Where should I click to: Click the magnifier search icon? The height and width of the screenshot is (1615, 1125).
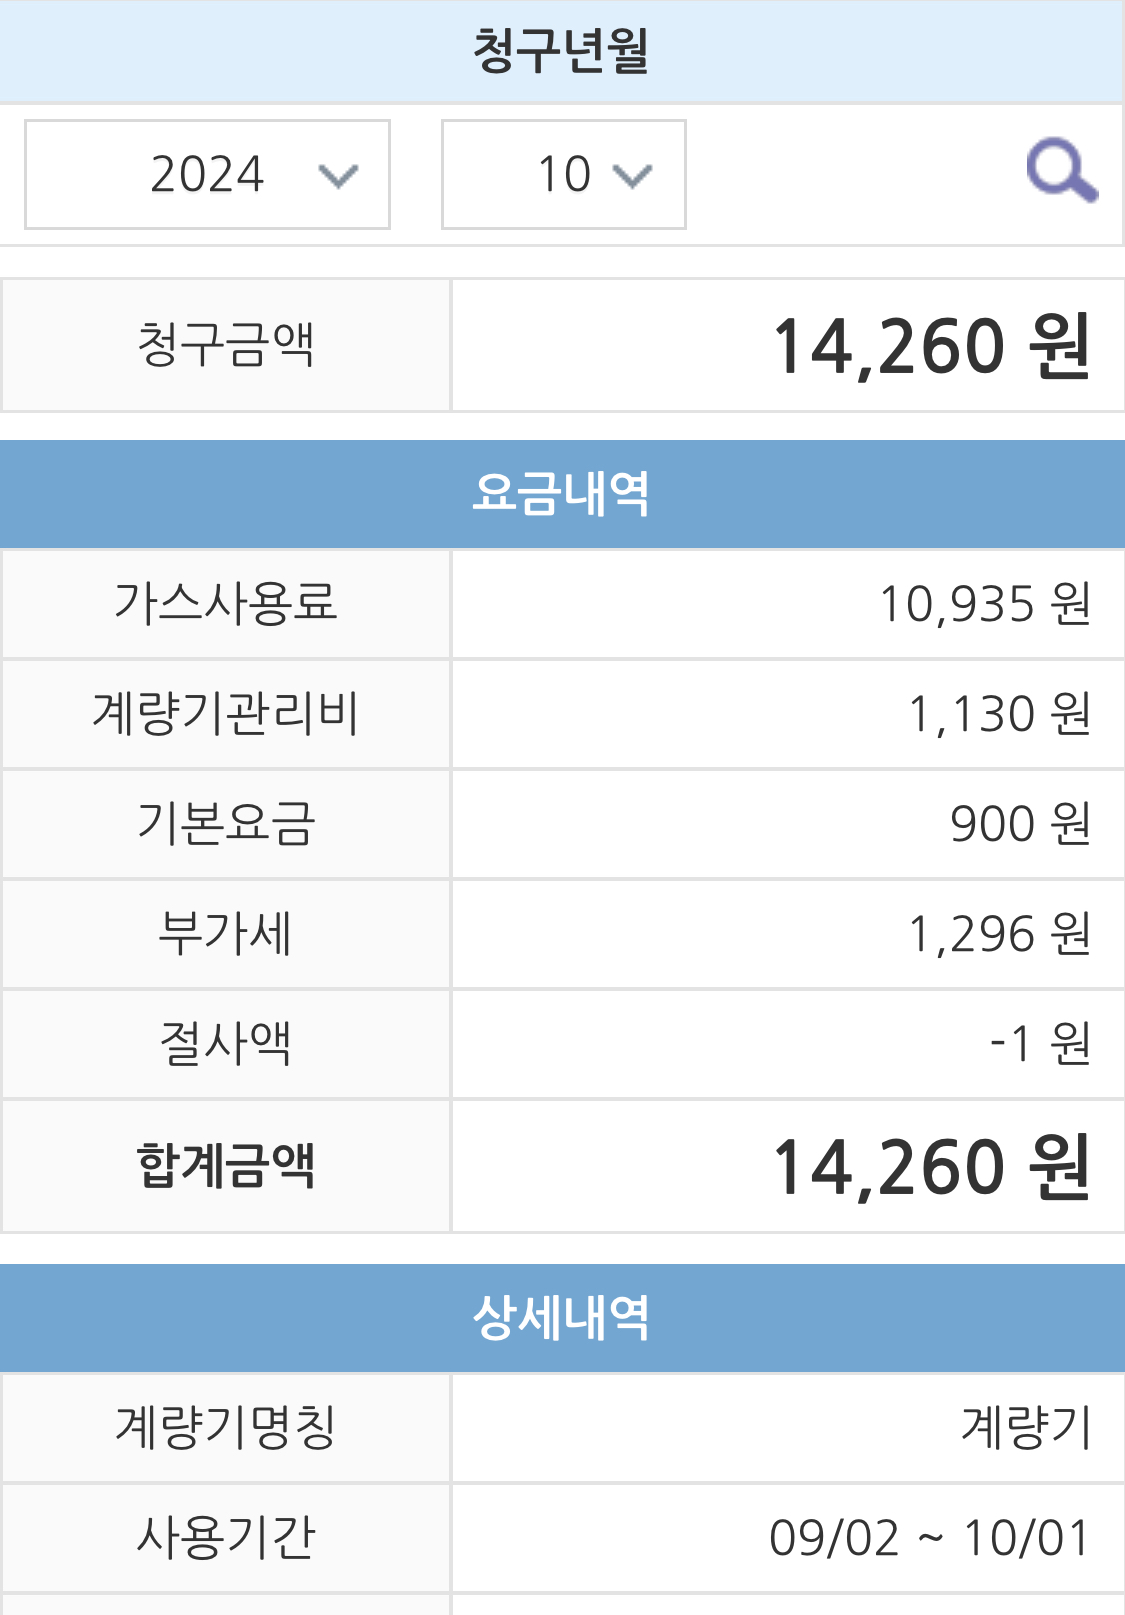pos(1061,172)
